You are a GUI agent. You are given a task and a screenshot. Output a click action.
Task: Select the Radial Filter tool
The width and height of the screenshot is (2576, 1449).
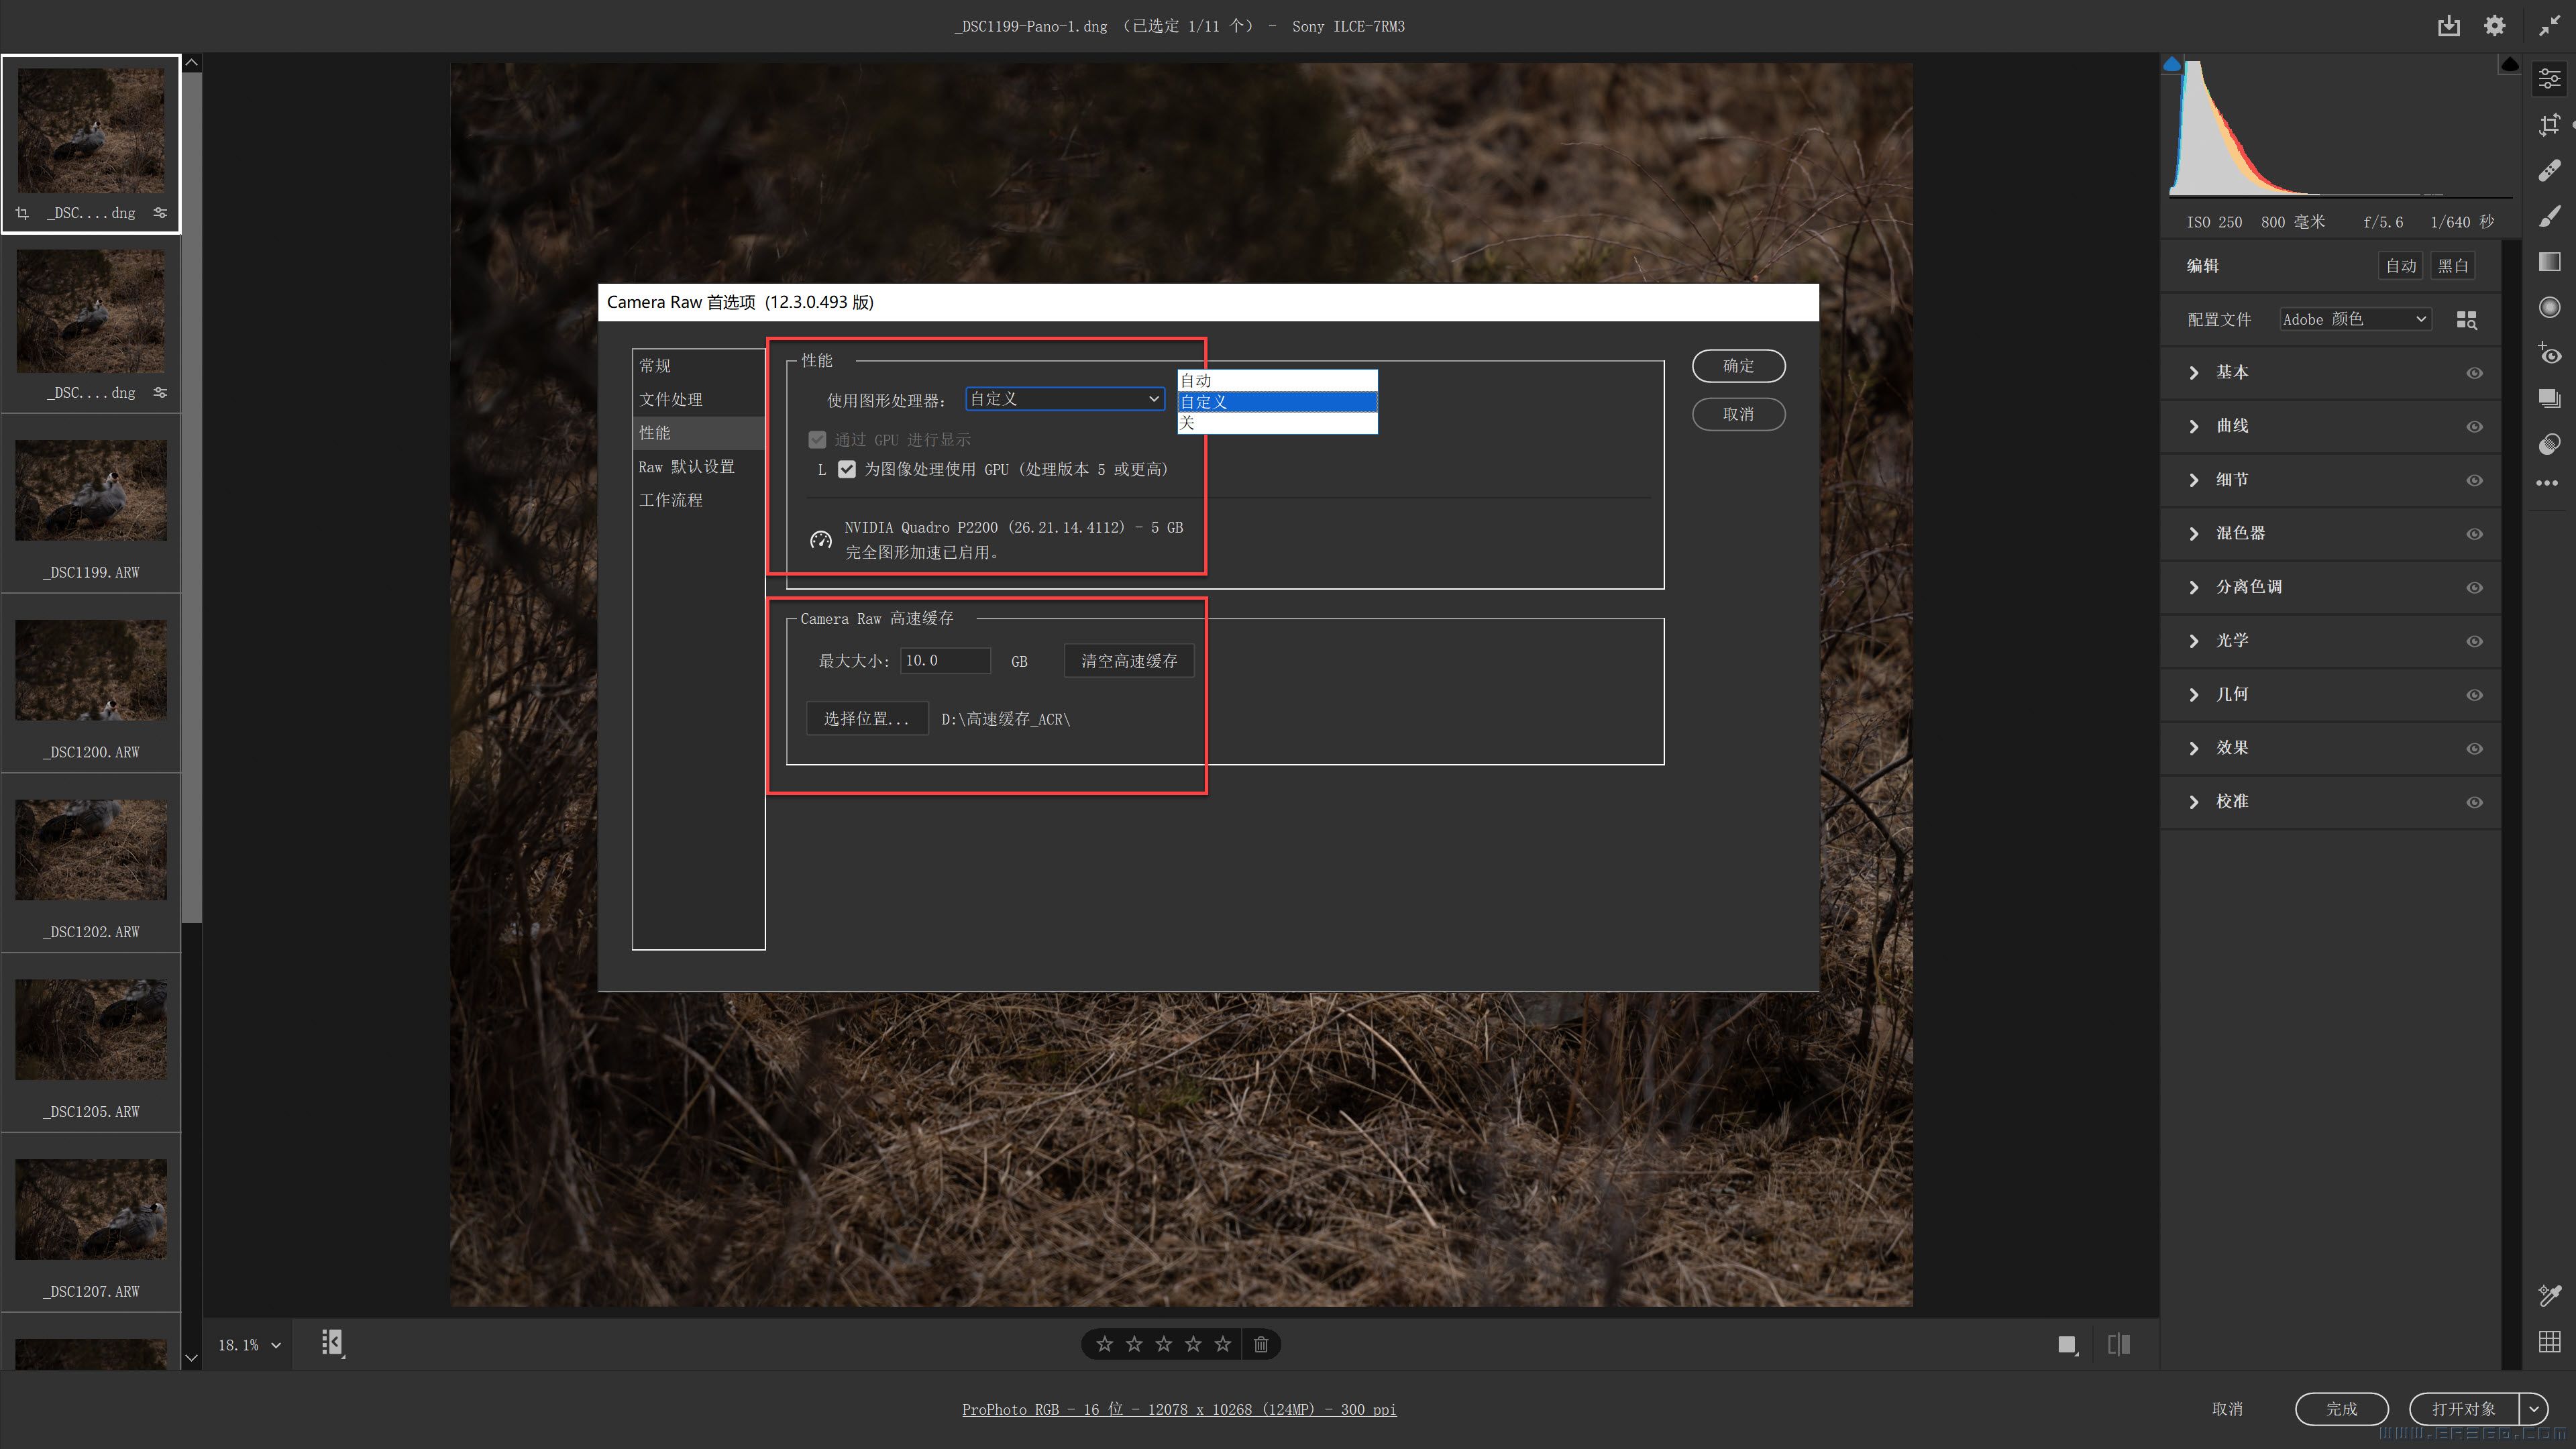coord(2549,307)
